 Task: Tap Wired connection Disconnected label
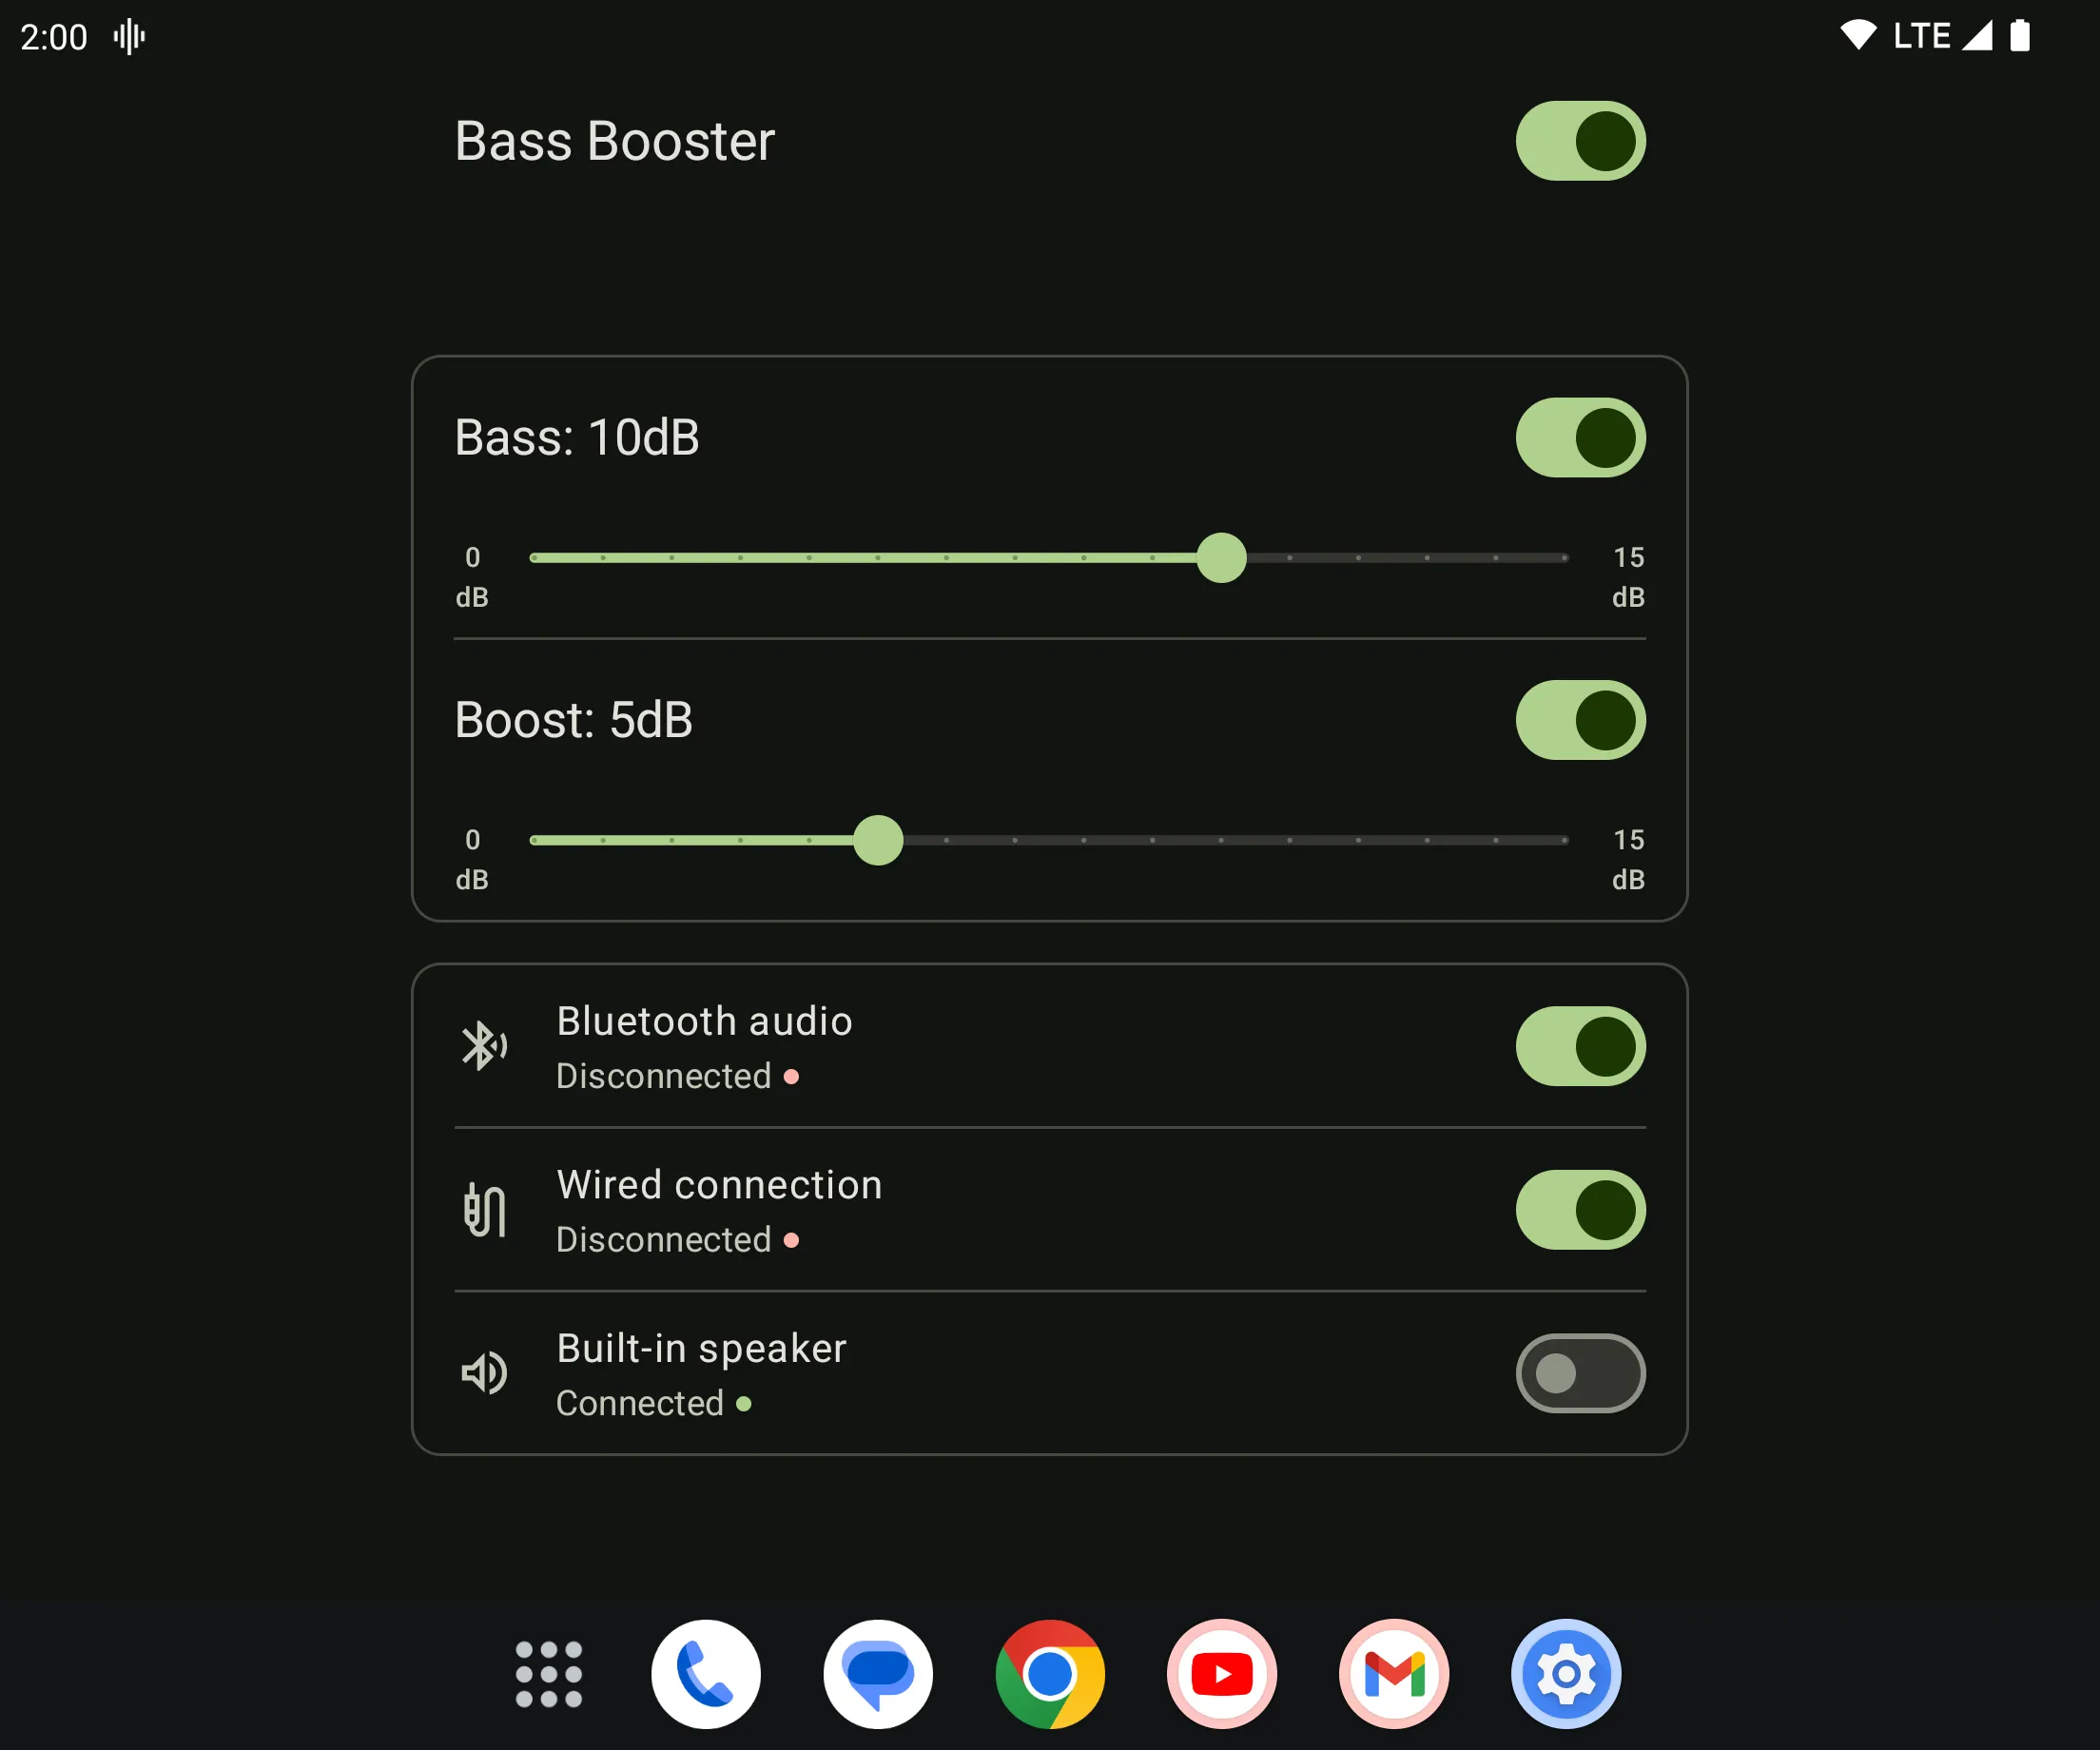[719, 1209]
